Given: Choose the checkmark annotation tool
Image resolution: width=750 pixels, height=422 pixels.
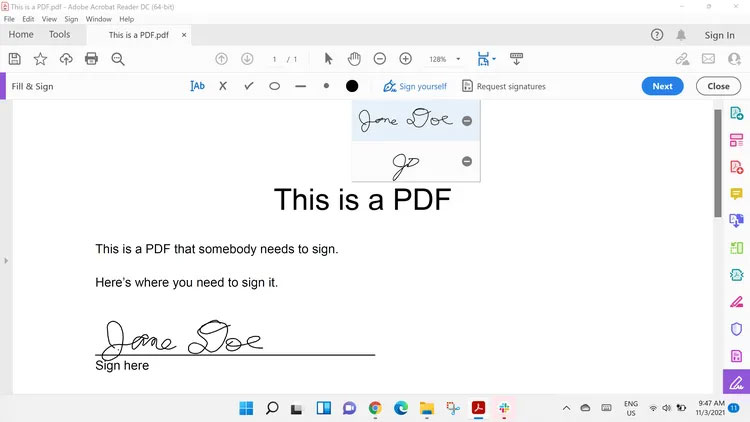Looking at the screenshot, I should click(x=249, y=86).
